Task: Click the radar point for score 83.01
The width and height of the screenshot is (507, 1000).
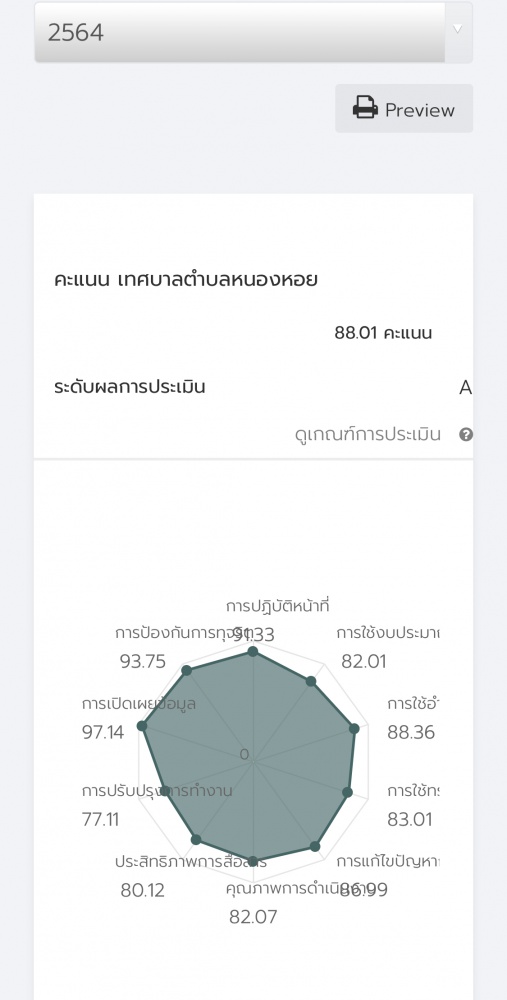Action: tap(348, 792)
